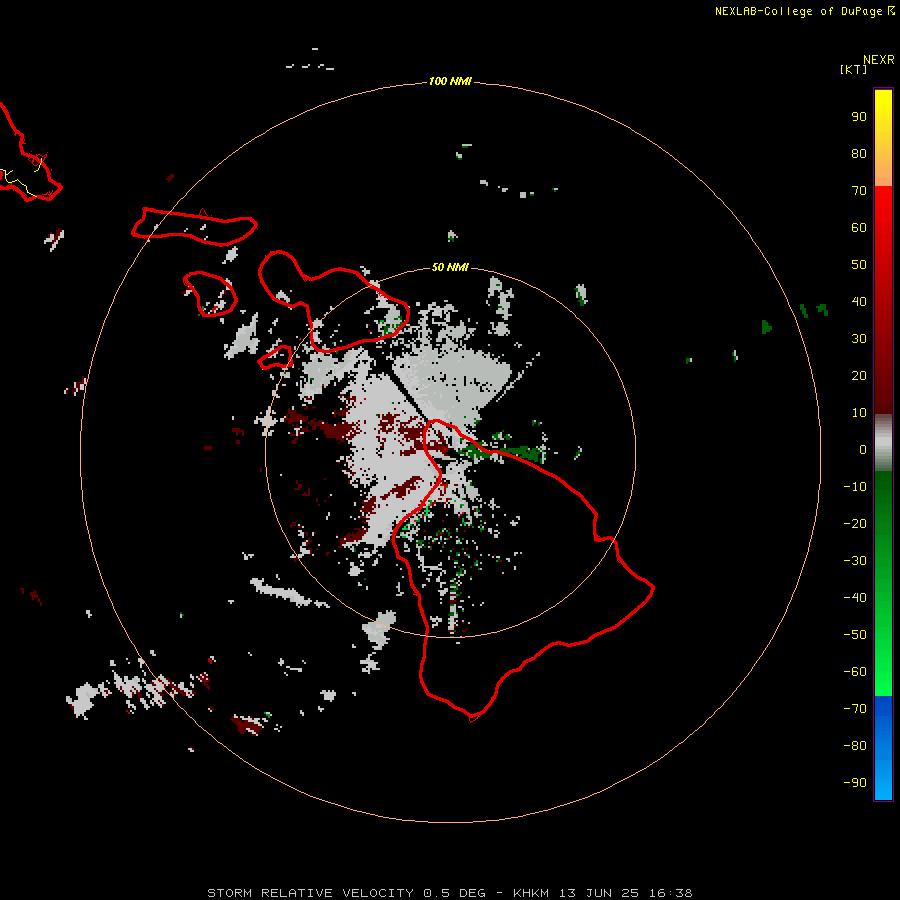Click the yellow top segment of the color bar
900x900 pixels.
coord(883,138)
